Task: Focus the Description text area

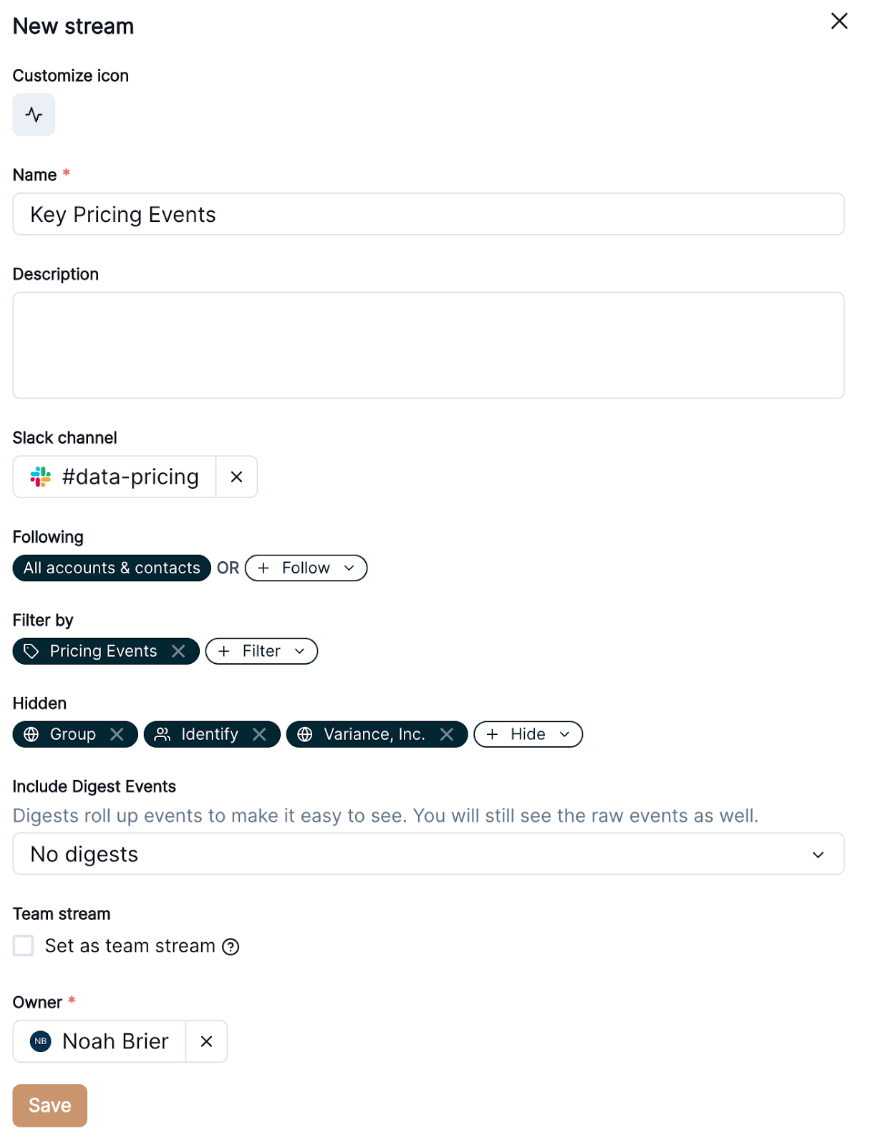Action: [x=428, y=345]
